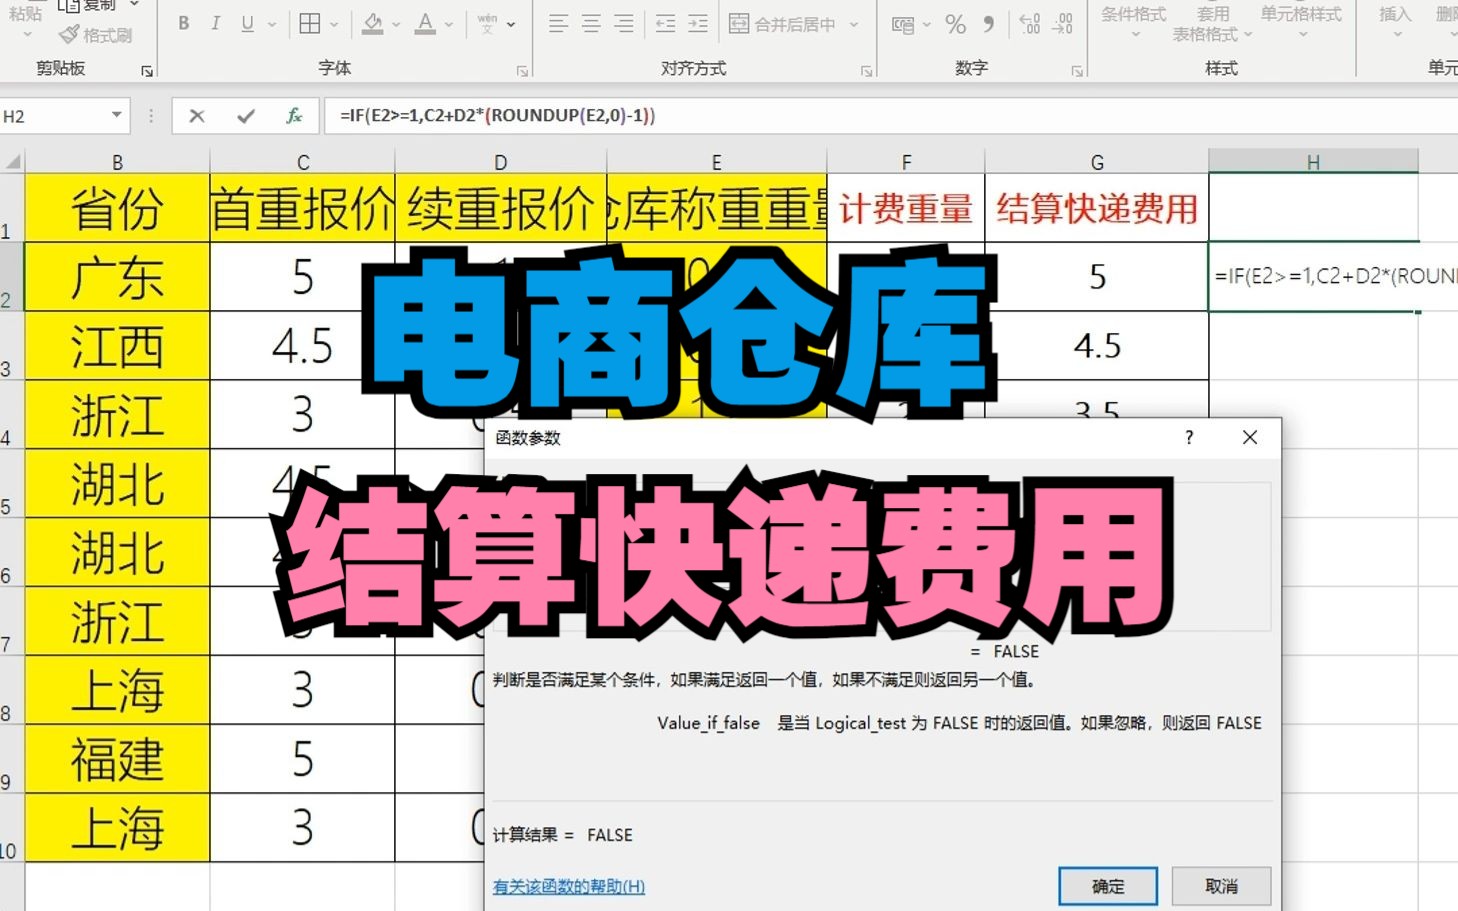Open Merge and Center dropdown arrow

click(854, 24)
